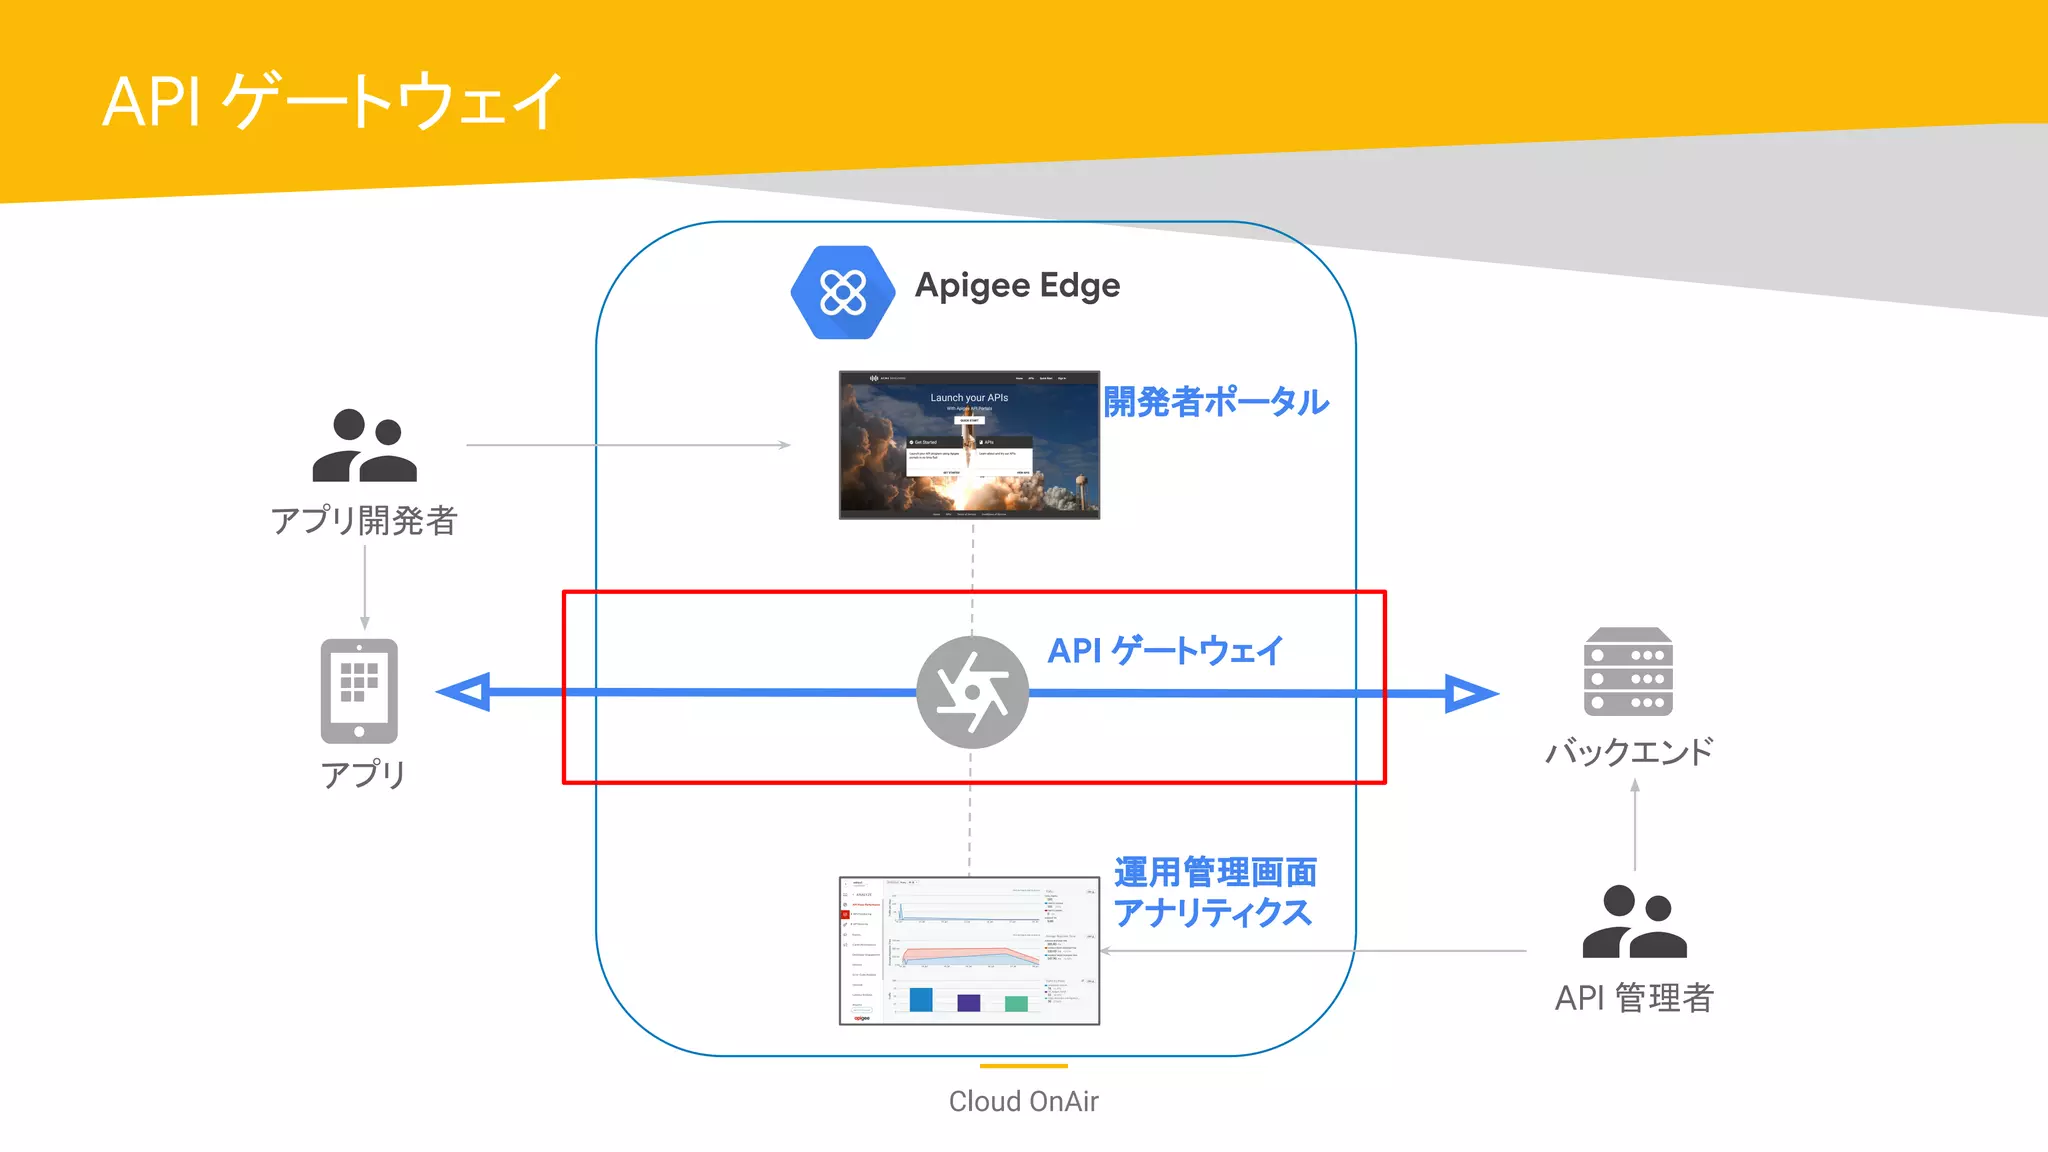The width and height of the screenshot is (2048, 1152).
Task: Open the developer portal screenshot thumbnail
Action: [969, 445]
